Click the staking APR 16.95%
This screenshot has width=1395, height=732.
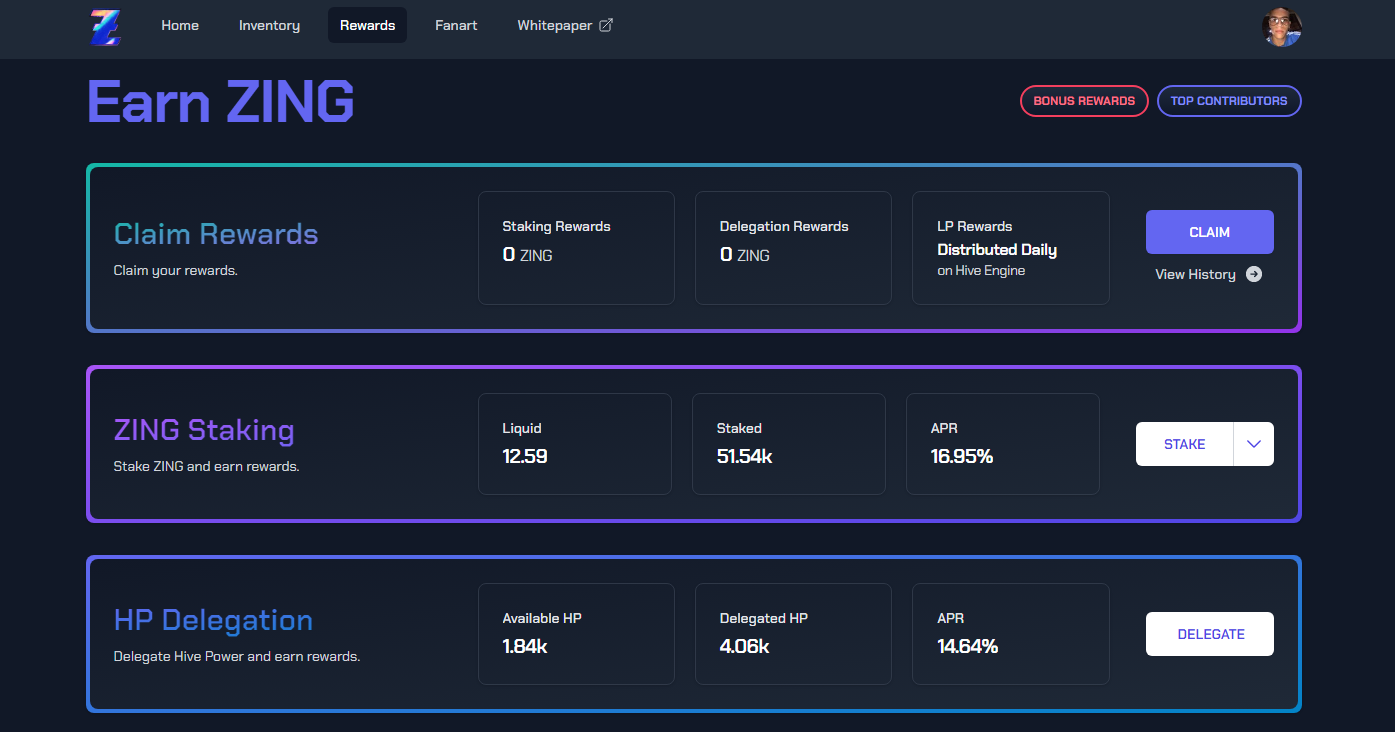coord(961,457)
